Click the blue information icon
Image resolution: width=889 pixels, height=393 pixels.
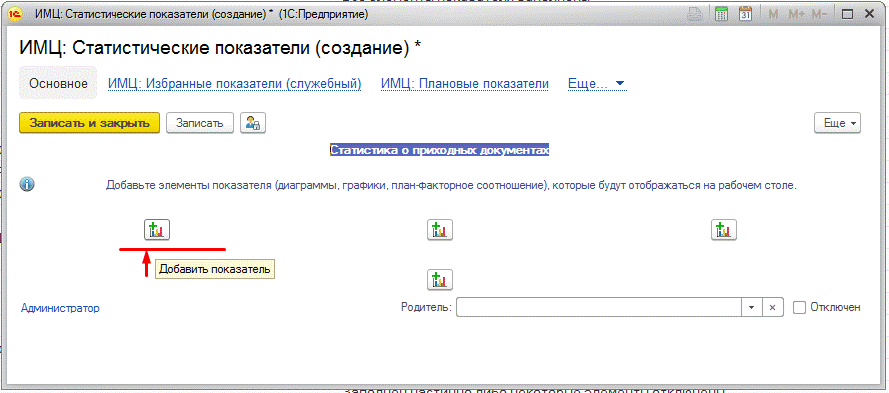[27, 184]
